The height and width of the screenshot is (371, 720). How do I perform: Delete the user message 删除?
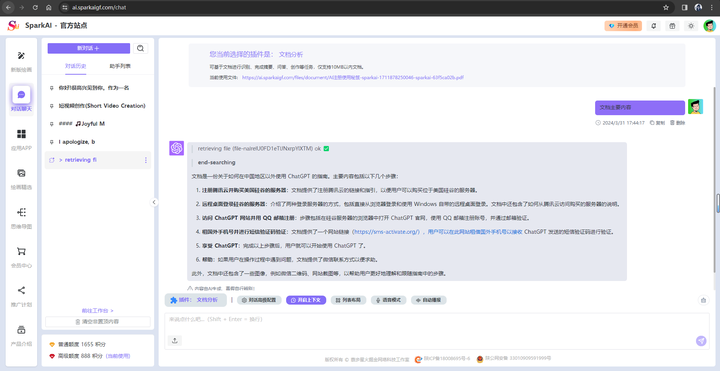click(x=677, y=123)
